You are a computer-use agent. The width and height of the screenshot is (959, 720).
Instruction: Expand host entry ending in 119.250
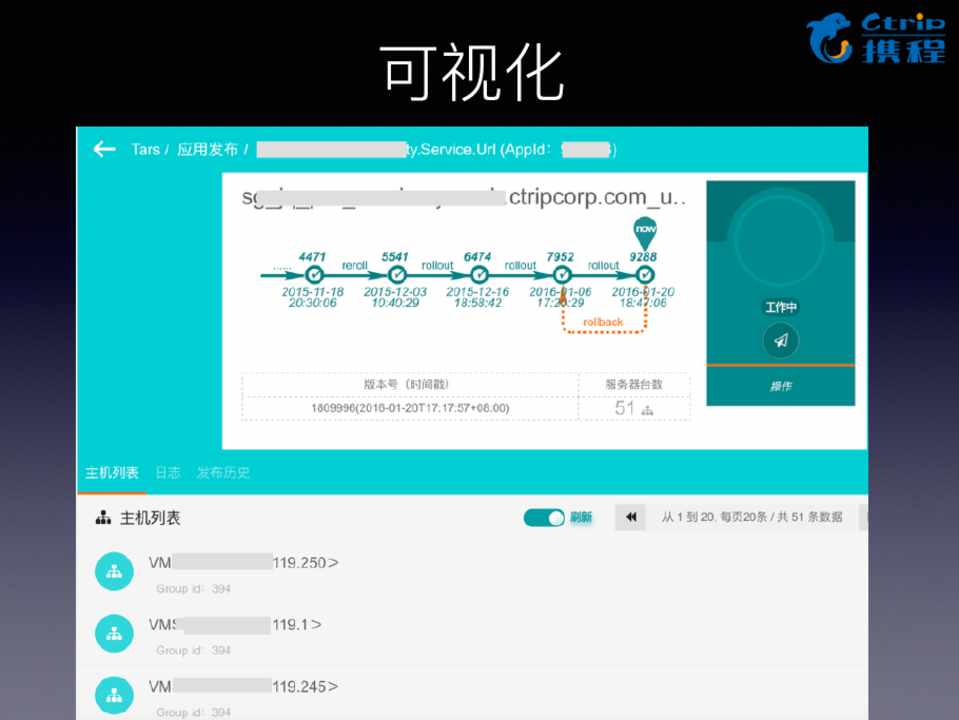click(x=333, y=563)
